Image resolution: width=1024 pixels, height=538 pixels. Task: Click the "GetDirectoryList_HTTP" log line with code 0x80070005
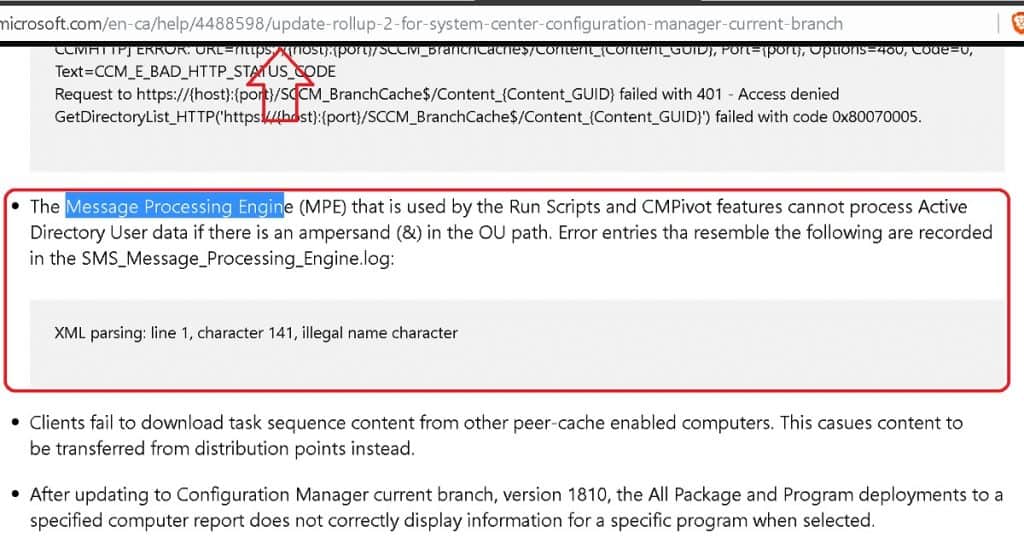(x=488, y=117)
